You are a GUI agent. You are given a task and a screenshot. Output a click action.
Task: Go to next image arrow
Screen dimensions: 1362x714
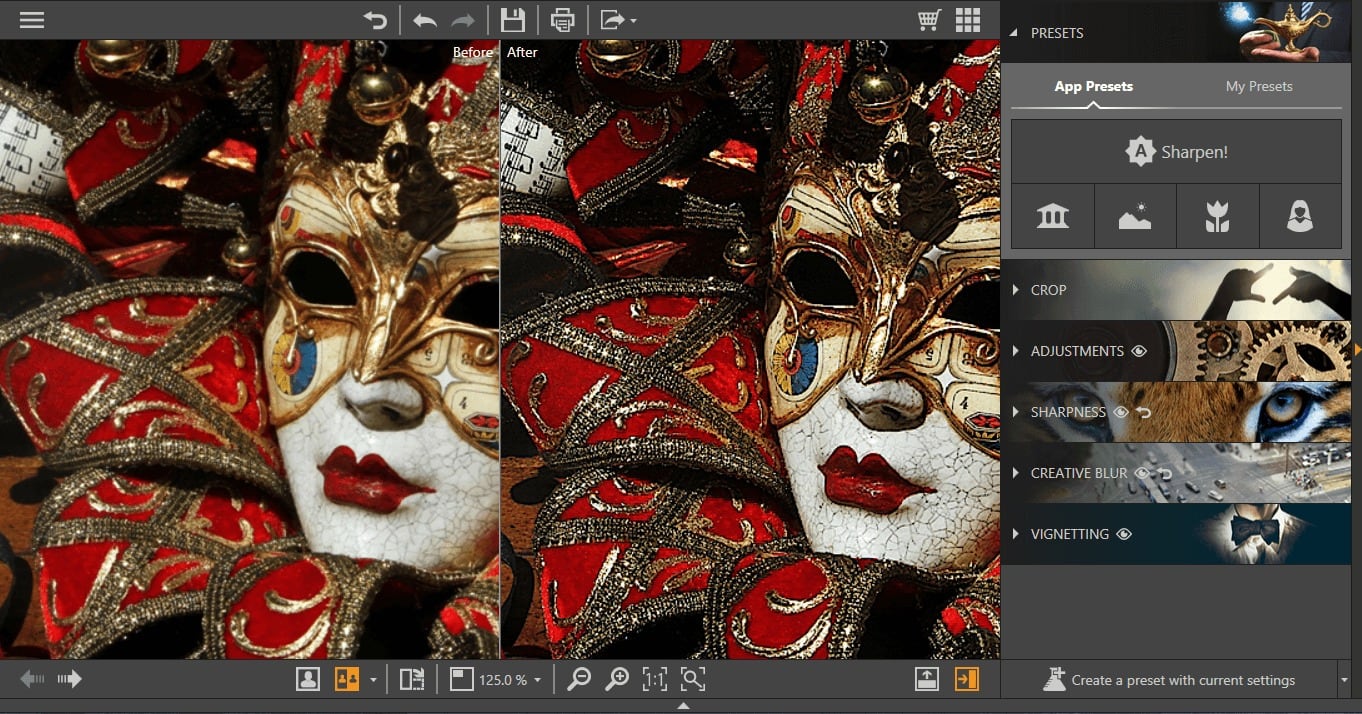pos(69,680)
